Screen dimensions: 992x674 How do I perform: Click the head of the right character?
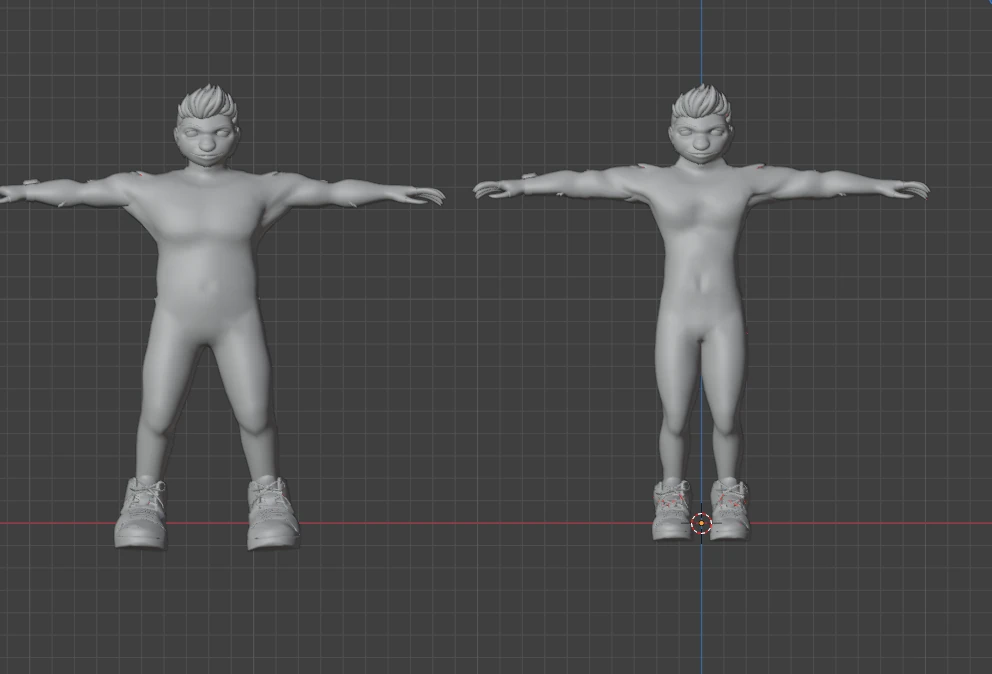[x=703, y=140]
